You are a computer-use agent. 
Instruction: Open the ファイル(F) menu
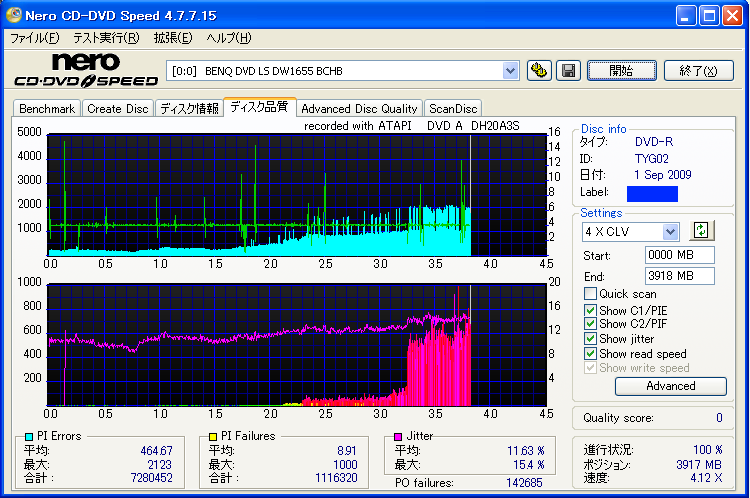[34, 38]
